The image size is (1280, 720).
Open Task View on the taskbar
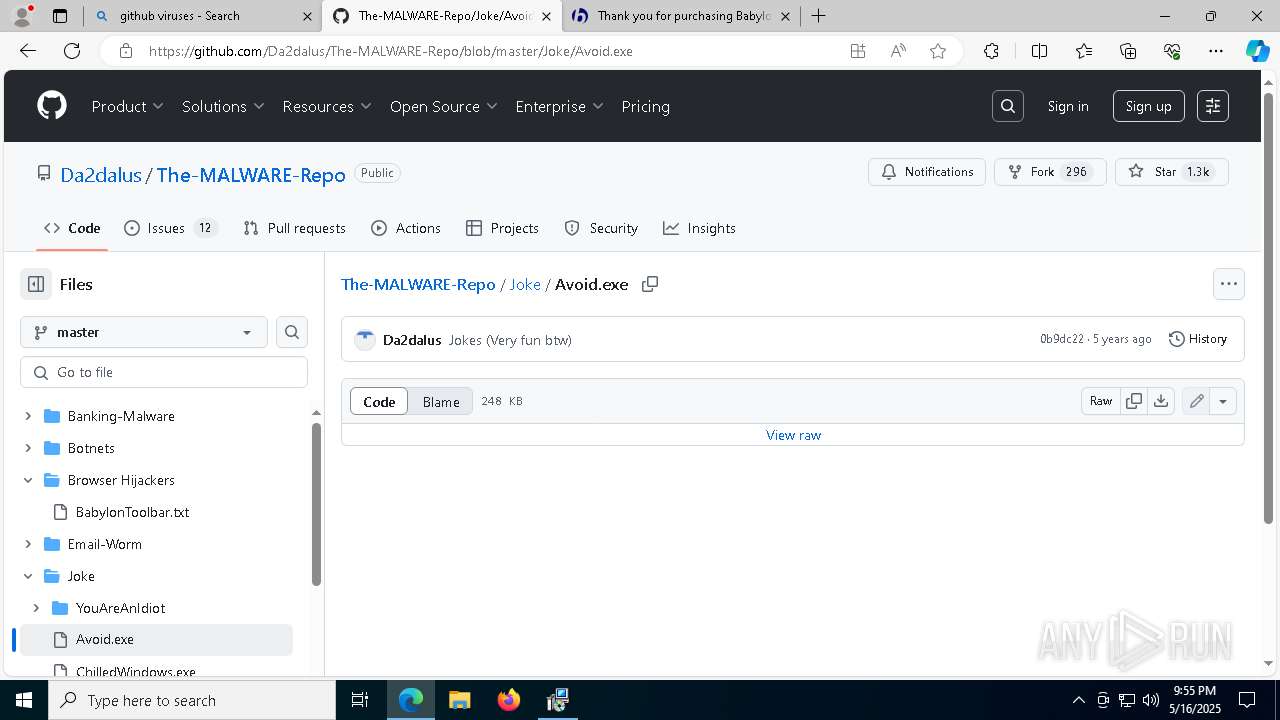[360, 700]
